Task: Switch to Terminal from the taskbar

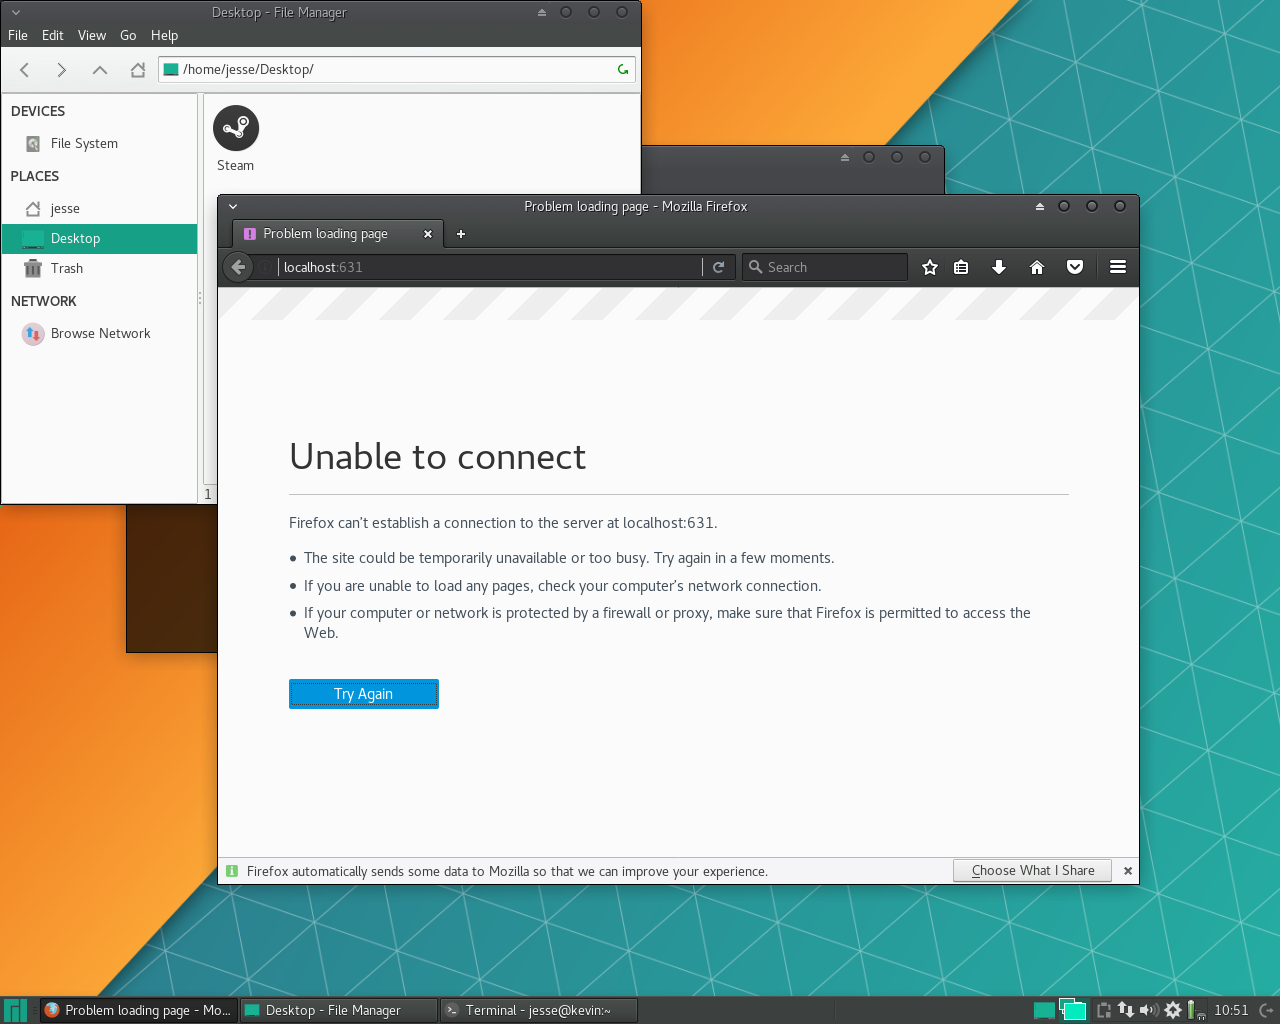Action: (539, 1010)
